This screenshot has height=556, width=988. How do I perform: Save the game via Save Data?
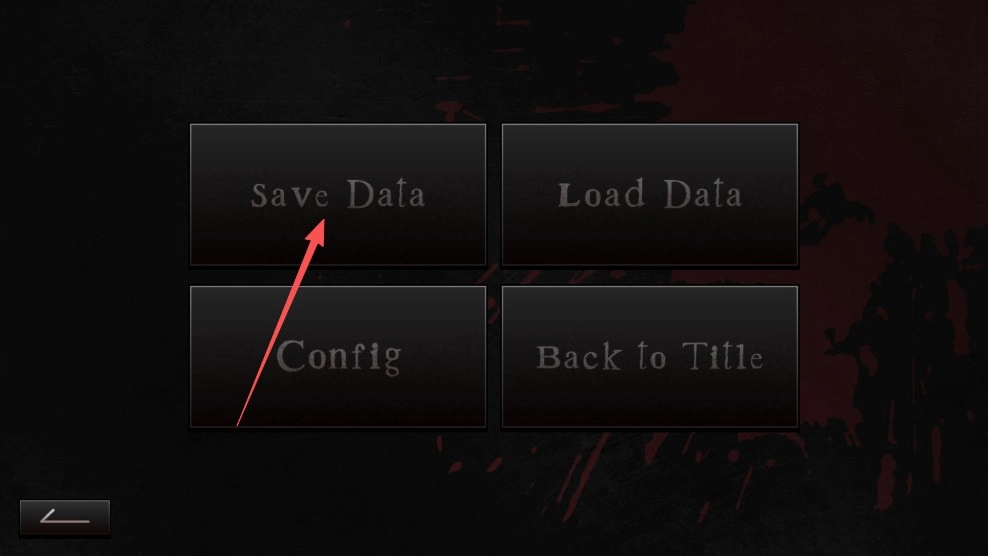click(338, 194)
